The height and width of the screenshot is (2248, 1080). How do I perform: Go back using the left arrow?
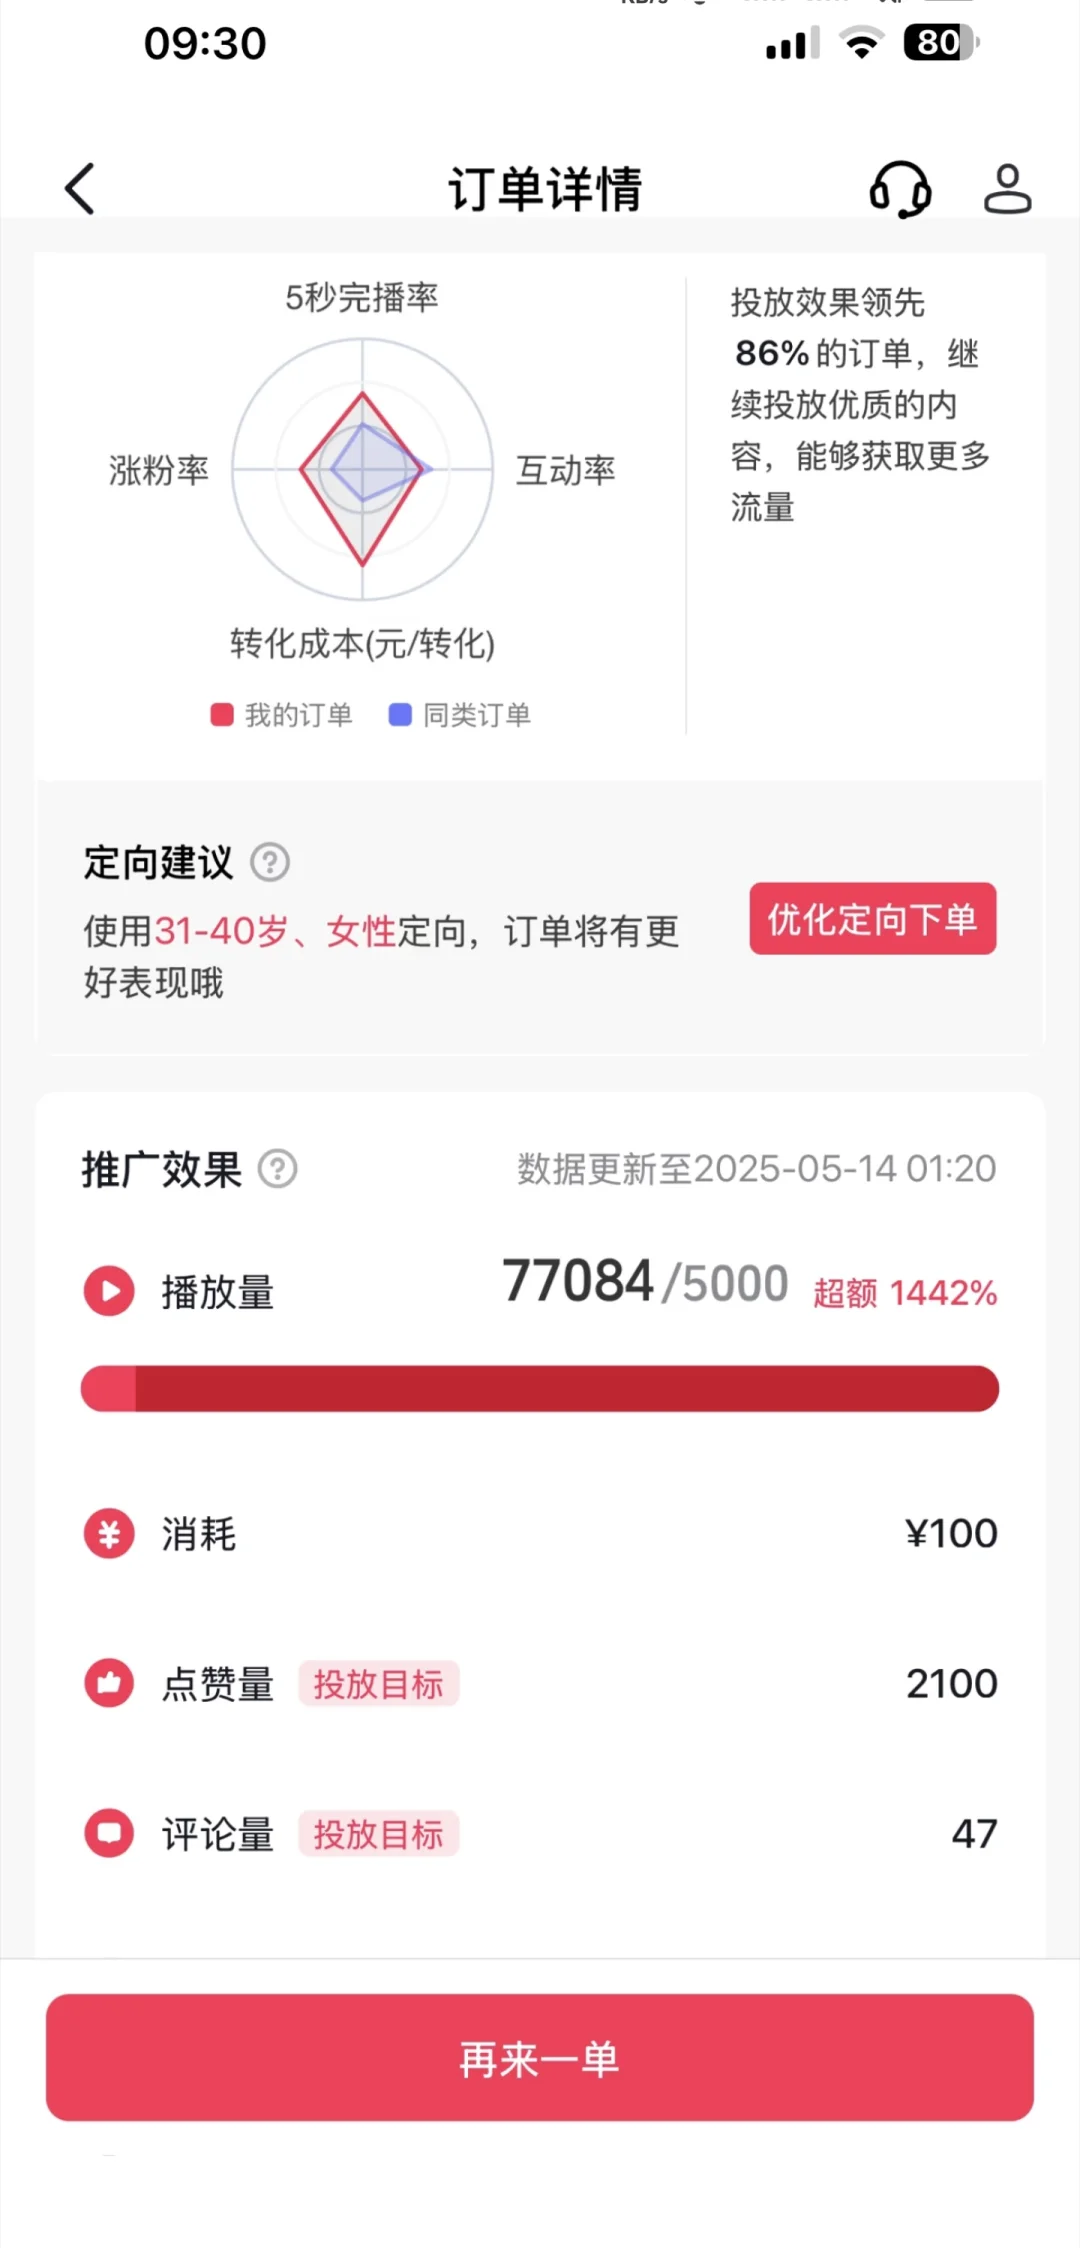80,188
